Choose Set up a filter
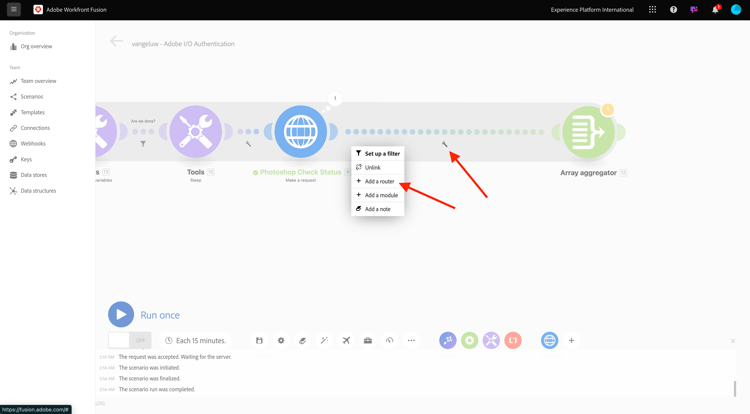The width and height of the screenshot is (750, 414). click(378, 153)
